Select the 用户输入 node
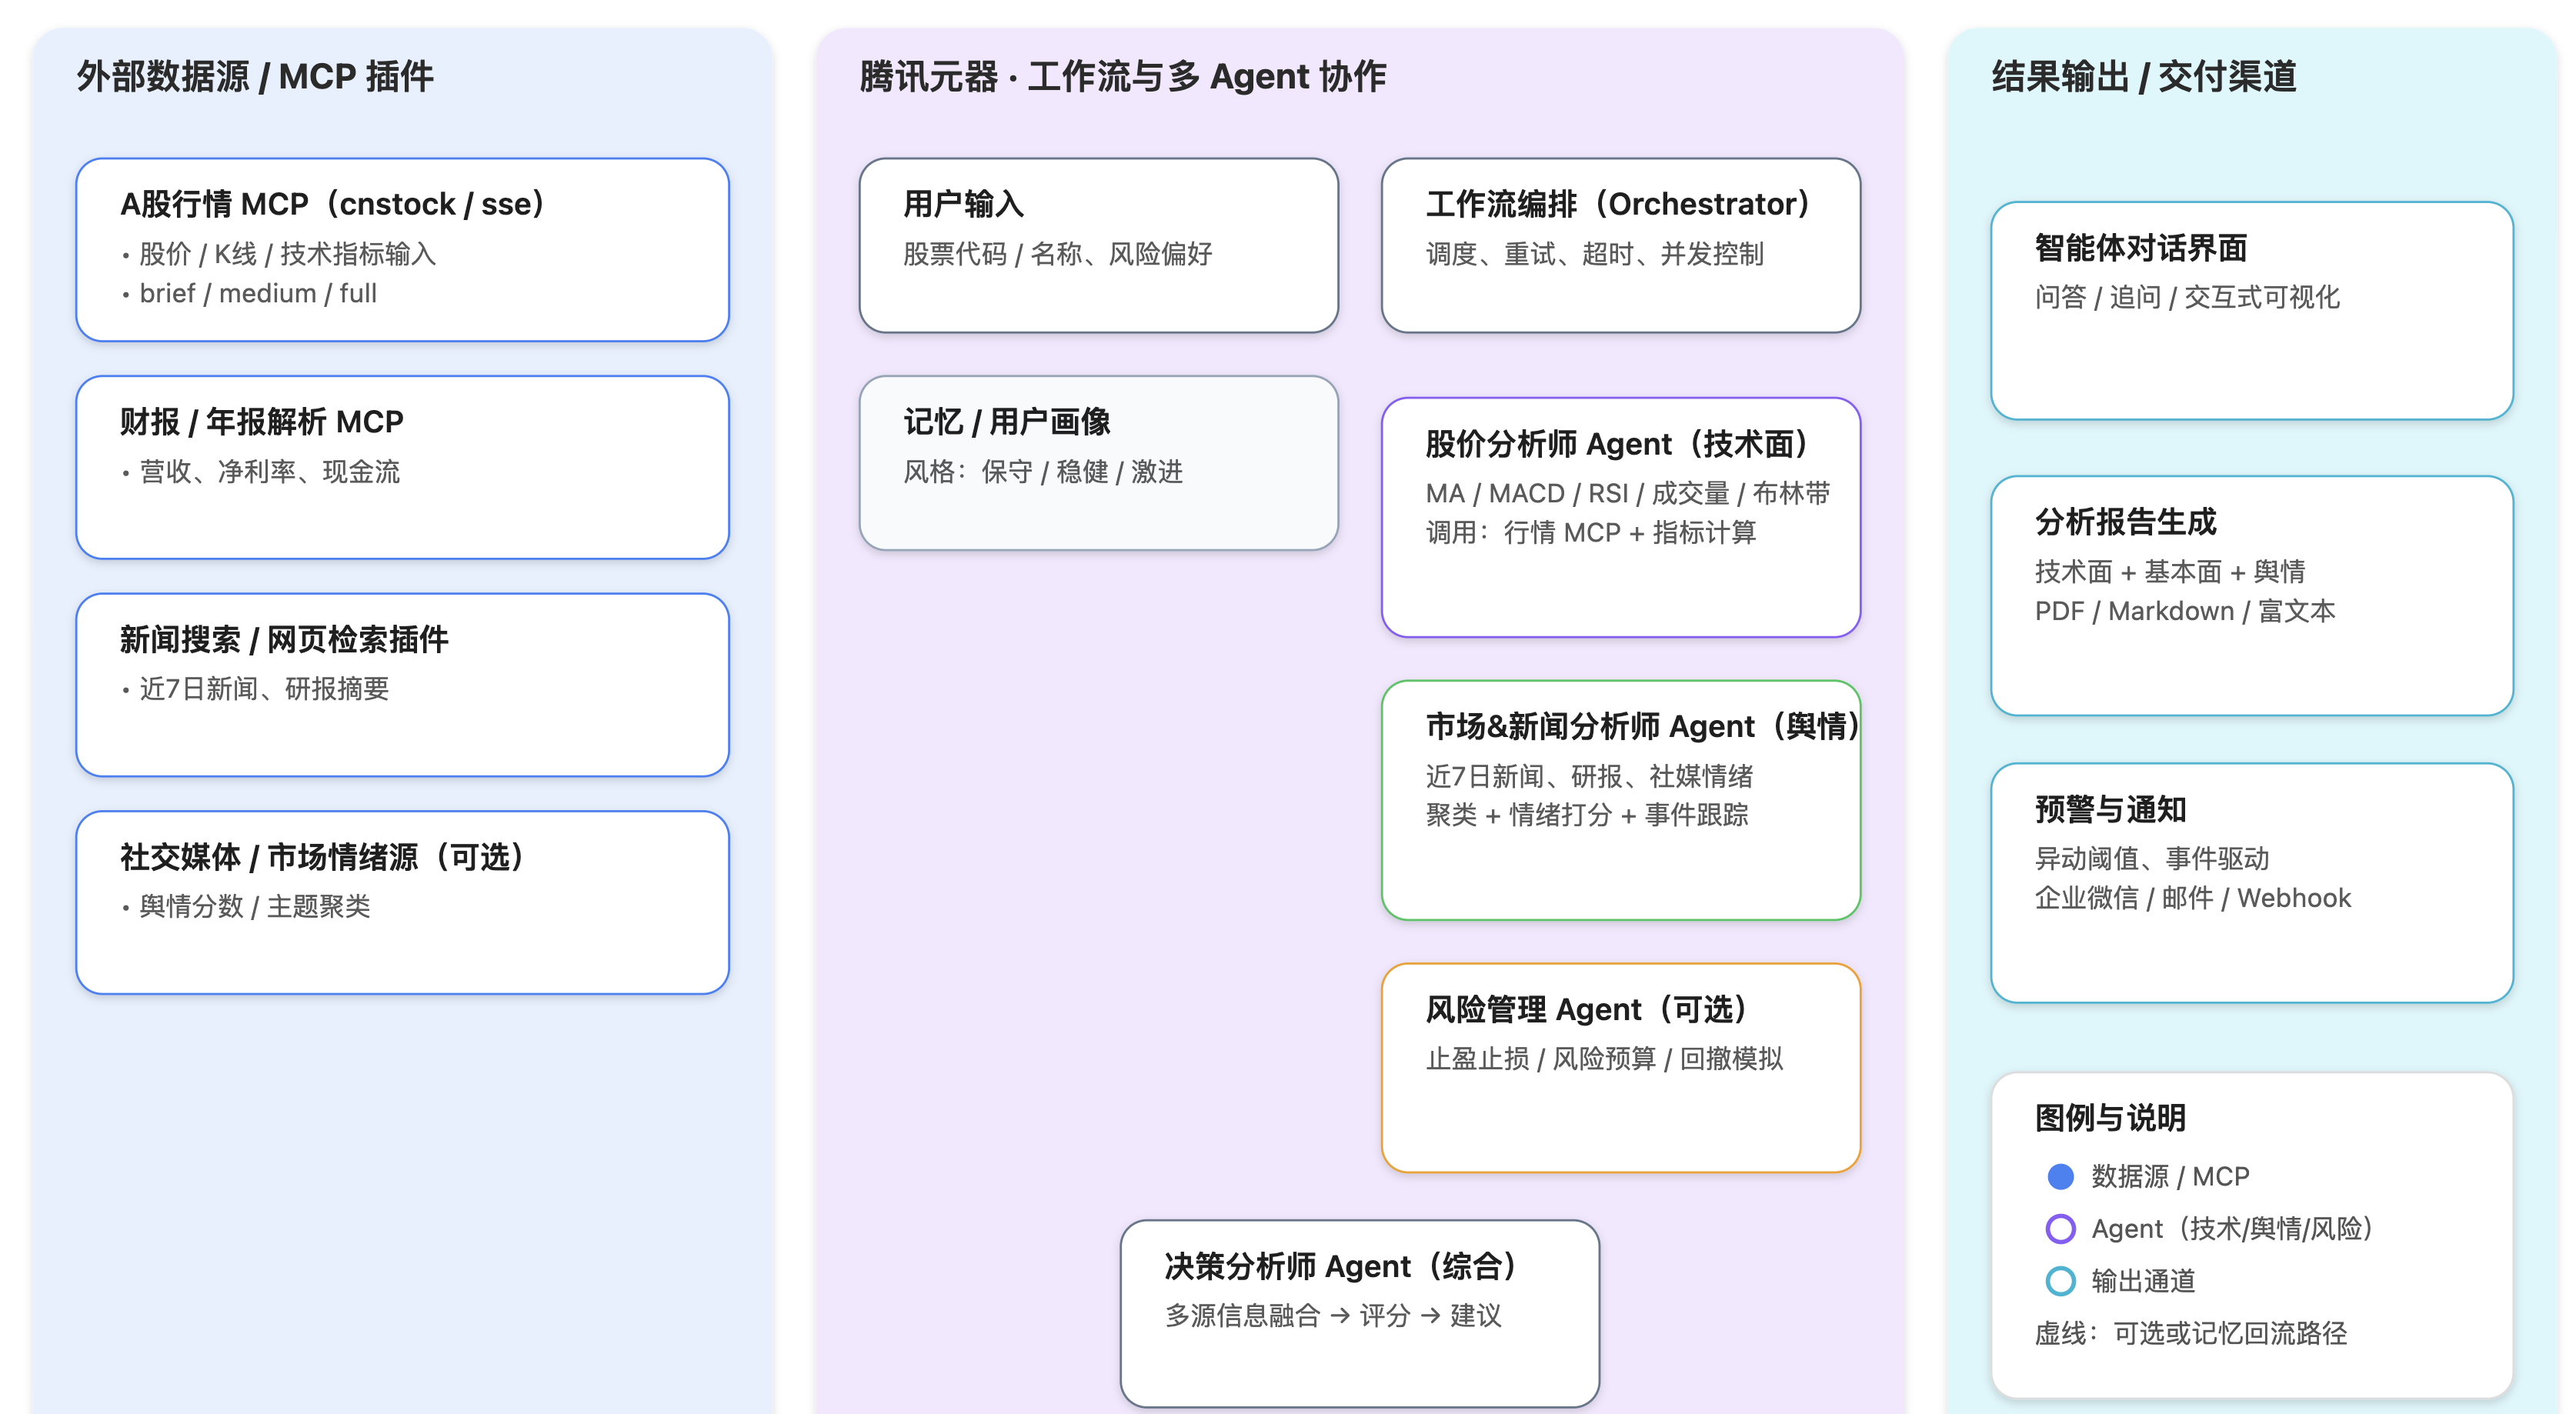The image size is (2576, 1414). 1098,245
